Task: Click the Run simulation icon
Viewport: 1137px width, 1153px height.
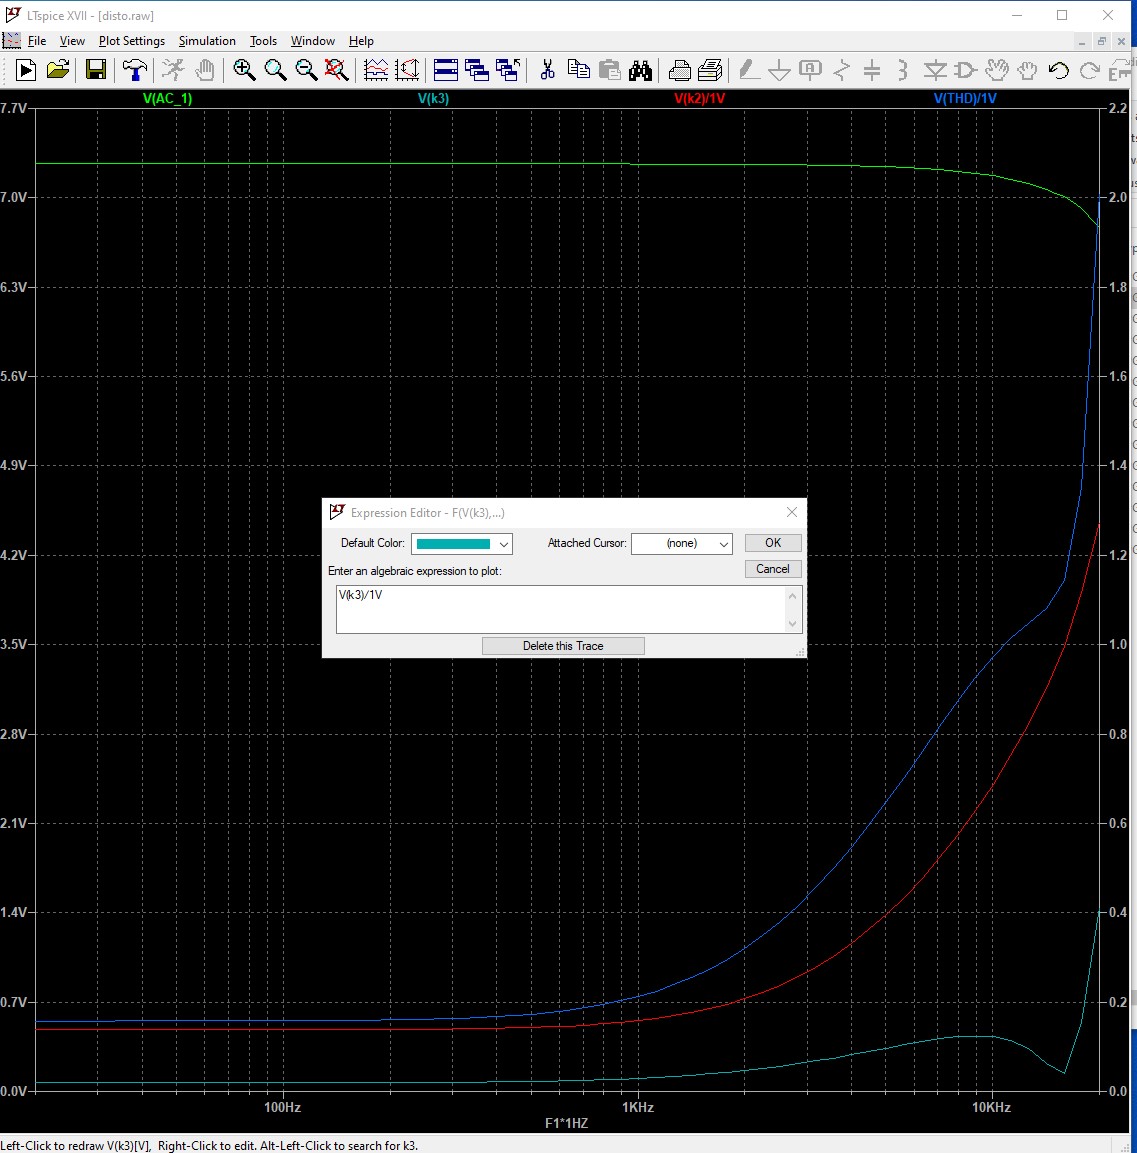Action: tap(26, 70)
